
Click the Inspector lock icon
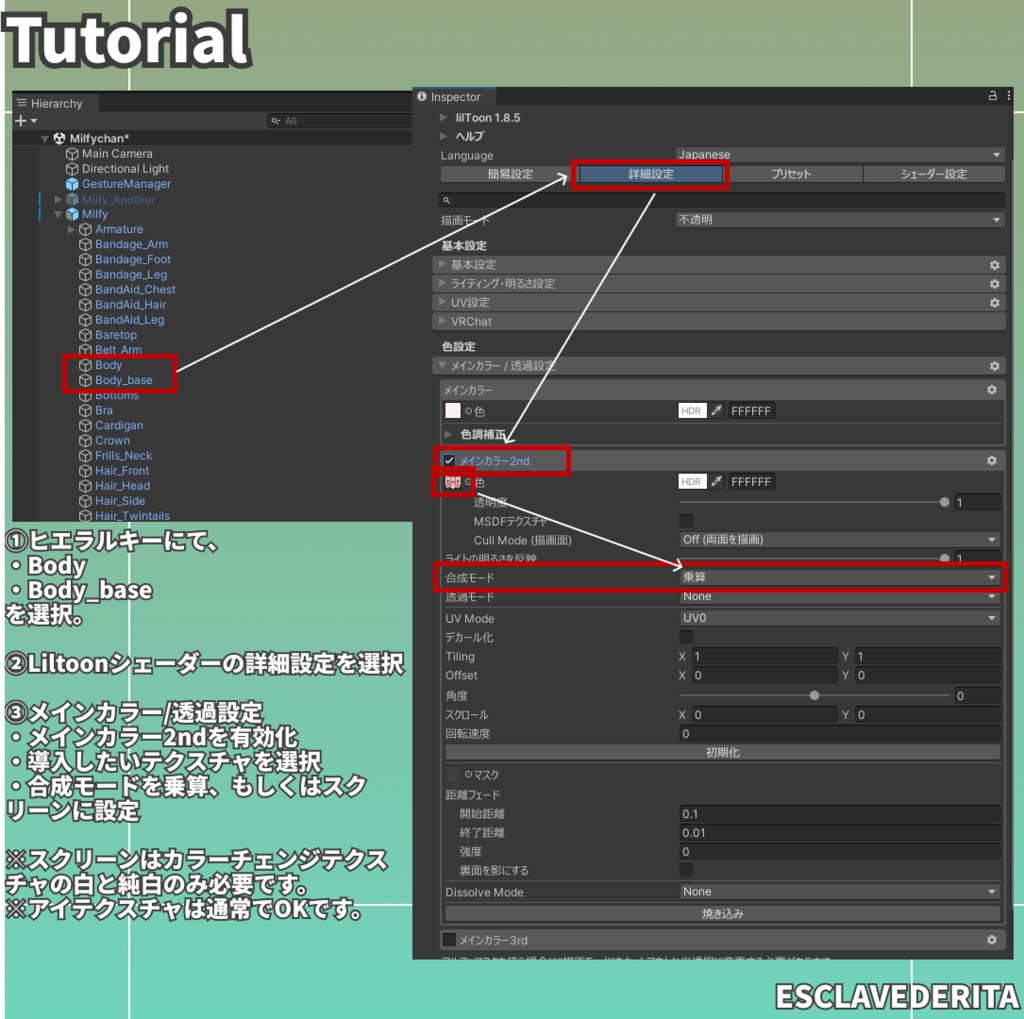click(992, 95)
